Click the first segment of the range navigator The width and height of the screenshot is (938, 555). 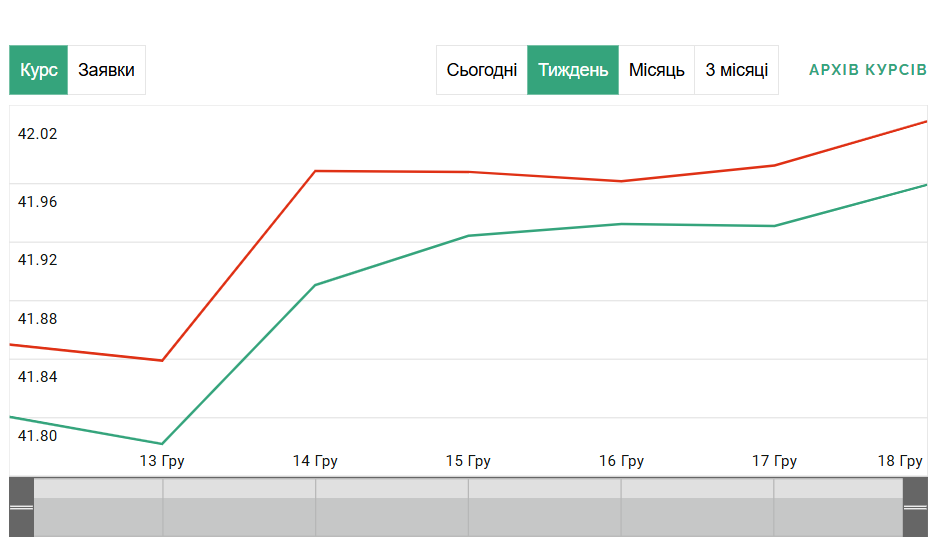tap(98, 508)
